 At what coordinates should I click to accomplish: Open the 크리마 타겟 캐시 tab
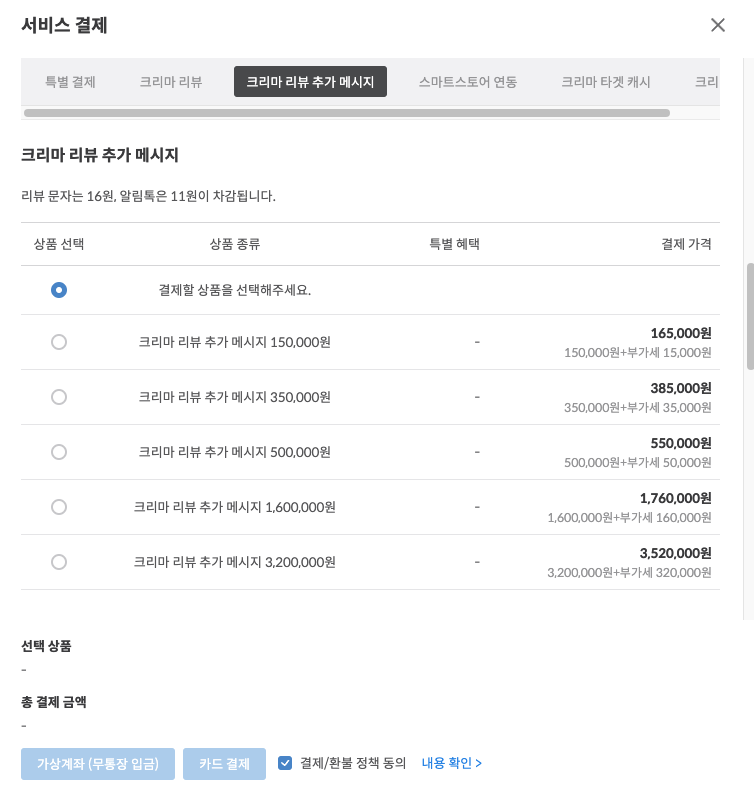tap(606, 82)
